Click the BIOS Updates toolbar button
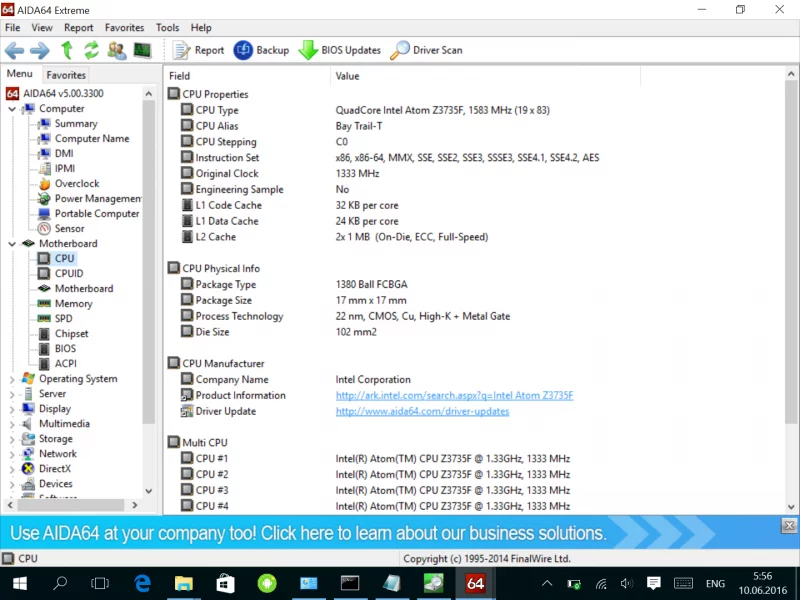This screenshot has width=800, height=600. coord(339,50)
